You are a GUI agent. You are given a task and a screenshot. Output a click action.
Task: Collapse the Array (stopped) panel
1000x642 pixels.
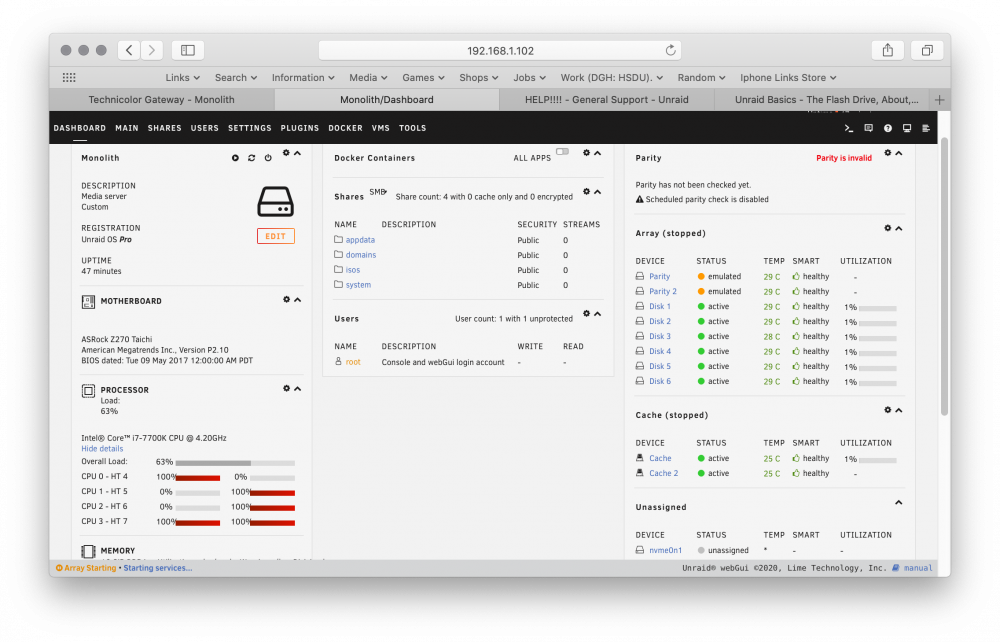pyautogui.click(x=899, y=228)
